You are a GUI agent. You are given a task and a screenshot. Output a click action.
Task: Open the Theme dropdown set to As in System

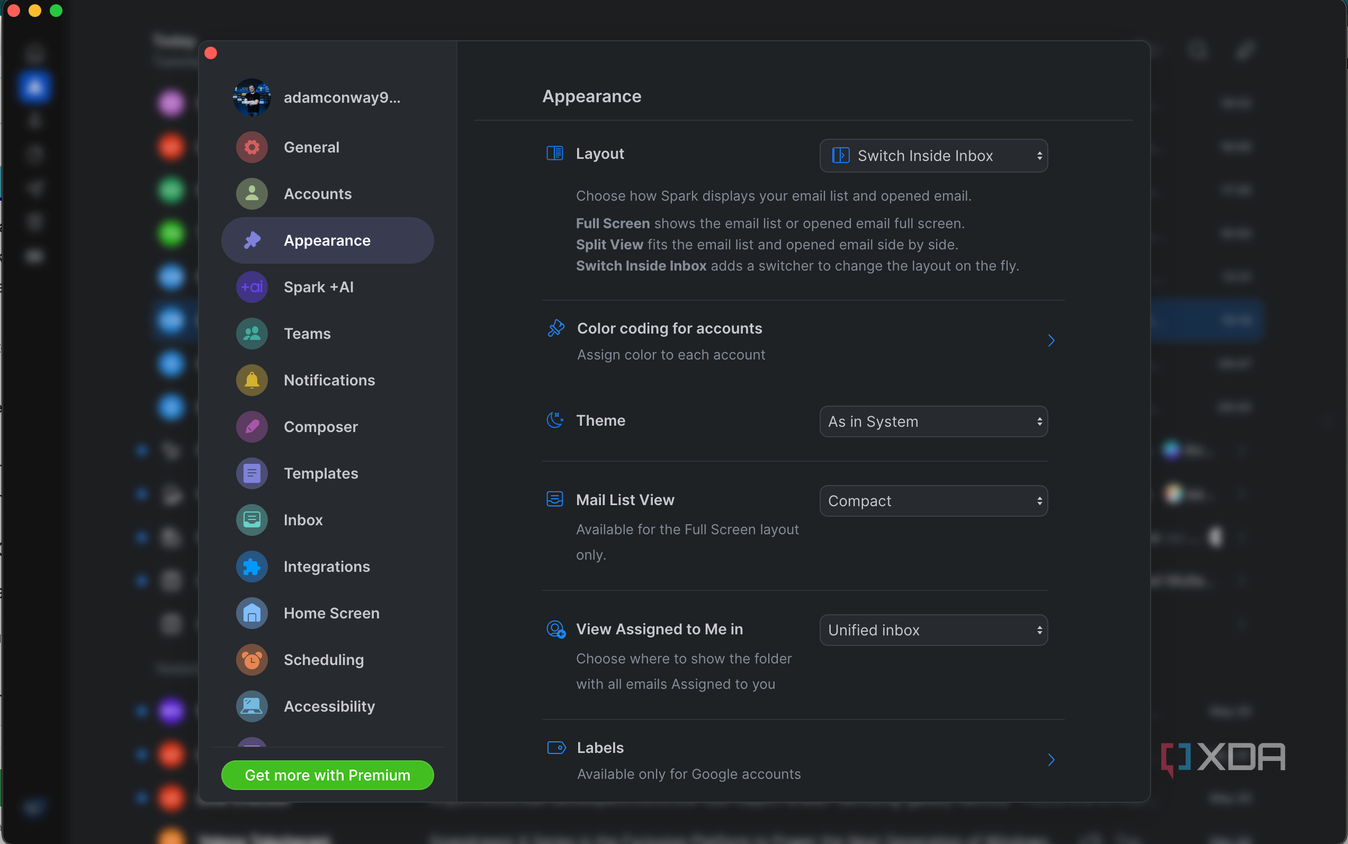click(x=934, y=422)
